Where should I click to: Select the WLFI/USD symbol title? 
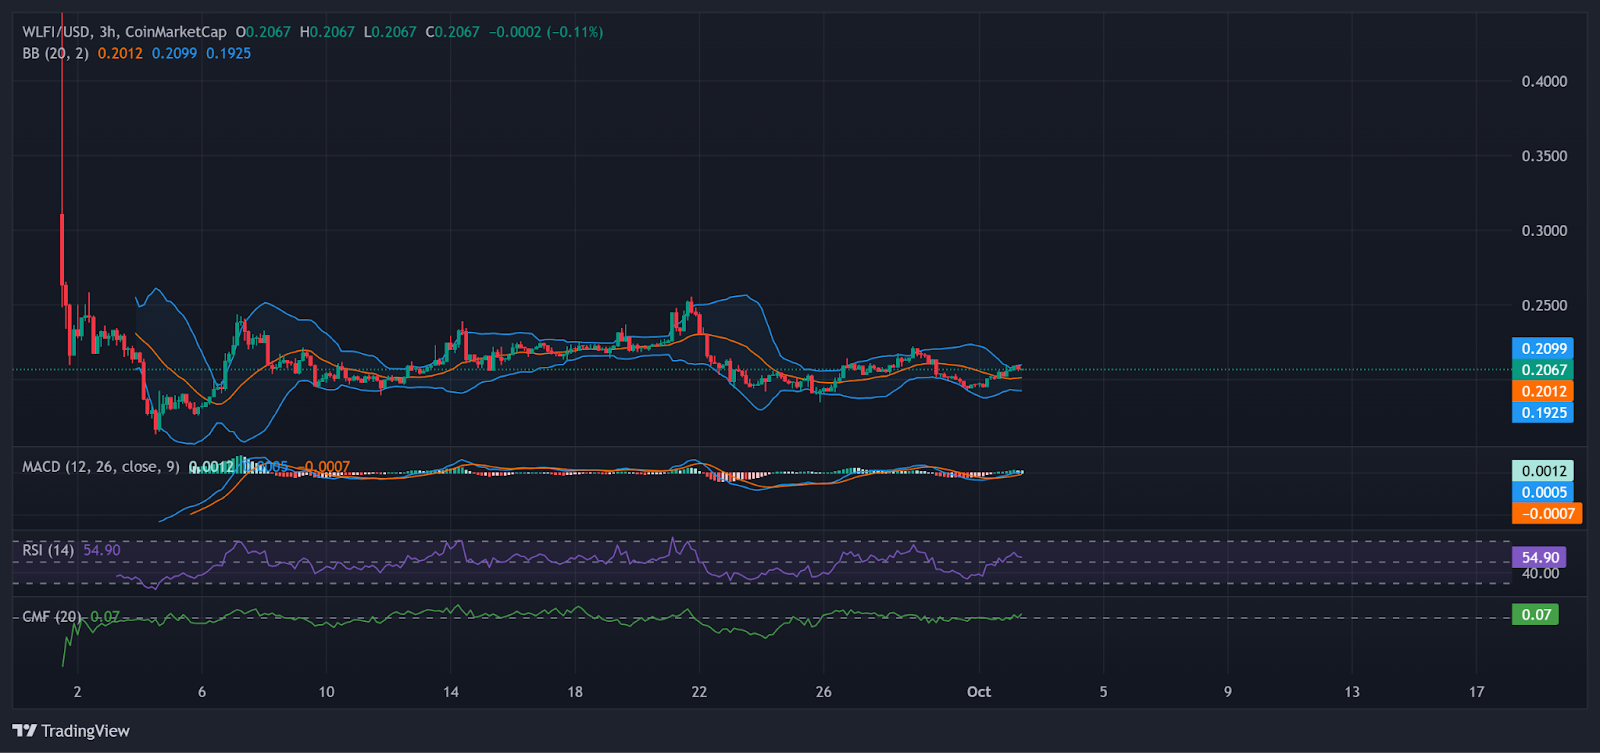[58, 32]
